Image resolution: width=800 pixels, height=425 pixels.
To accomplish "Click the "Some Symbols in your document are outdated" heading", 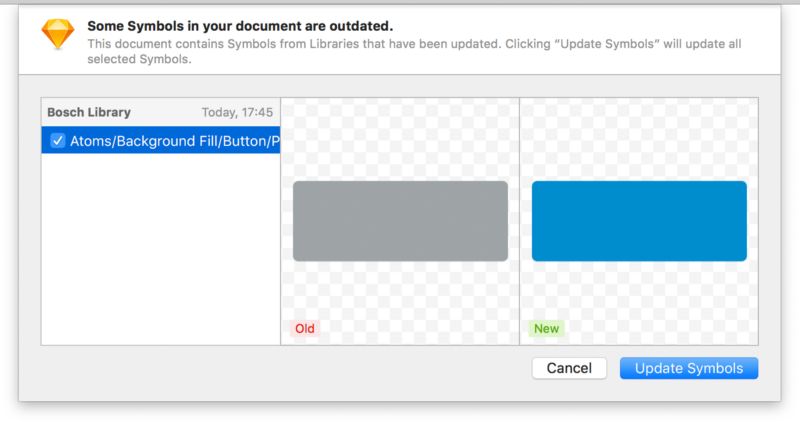I will tap(240, 26).
